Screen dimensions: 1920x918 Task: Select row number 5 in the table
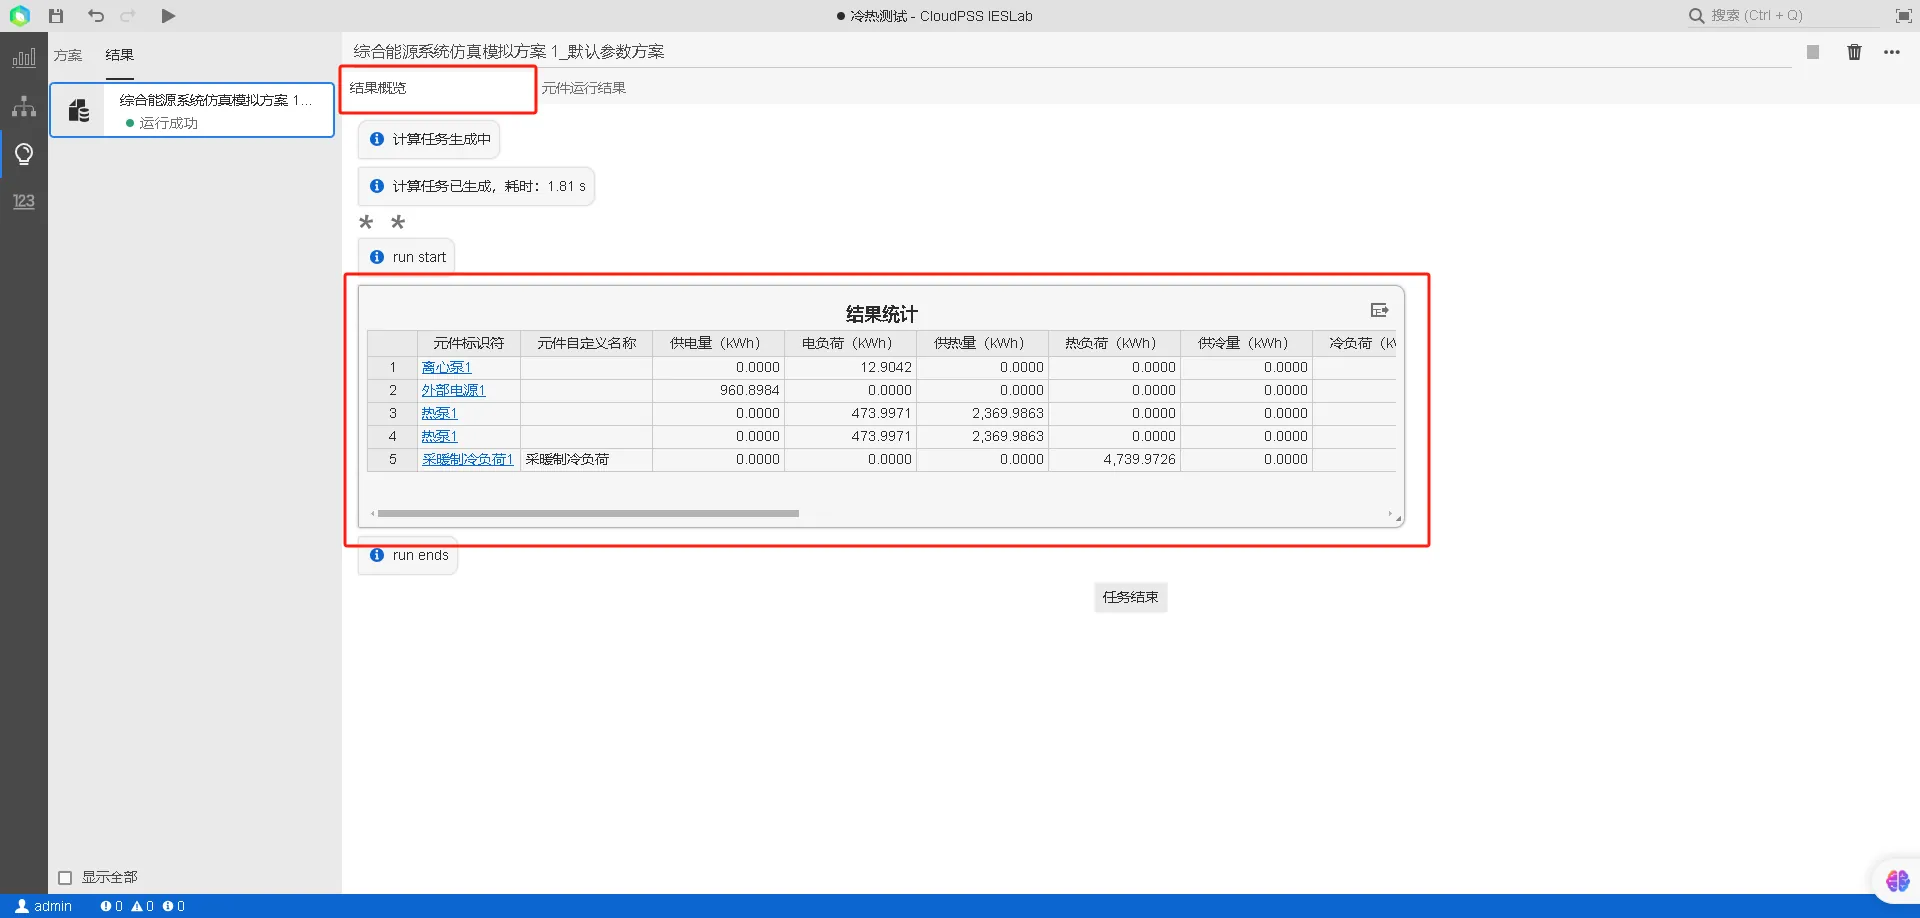pos(393,459)
